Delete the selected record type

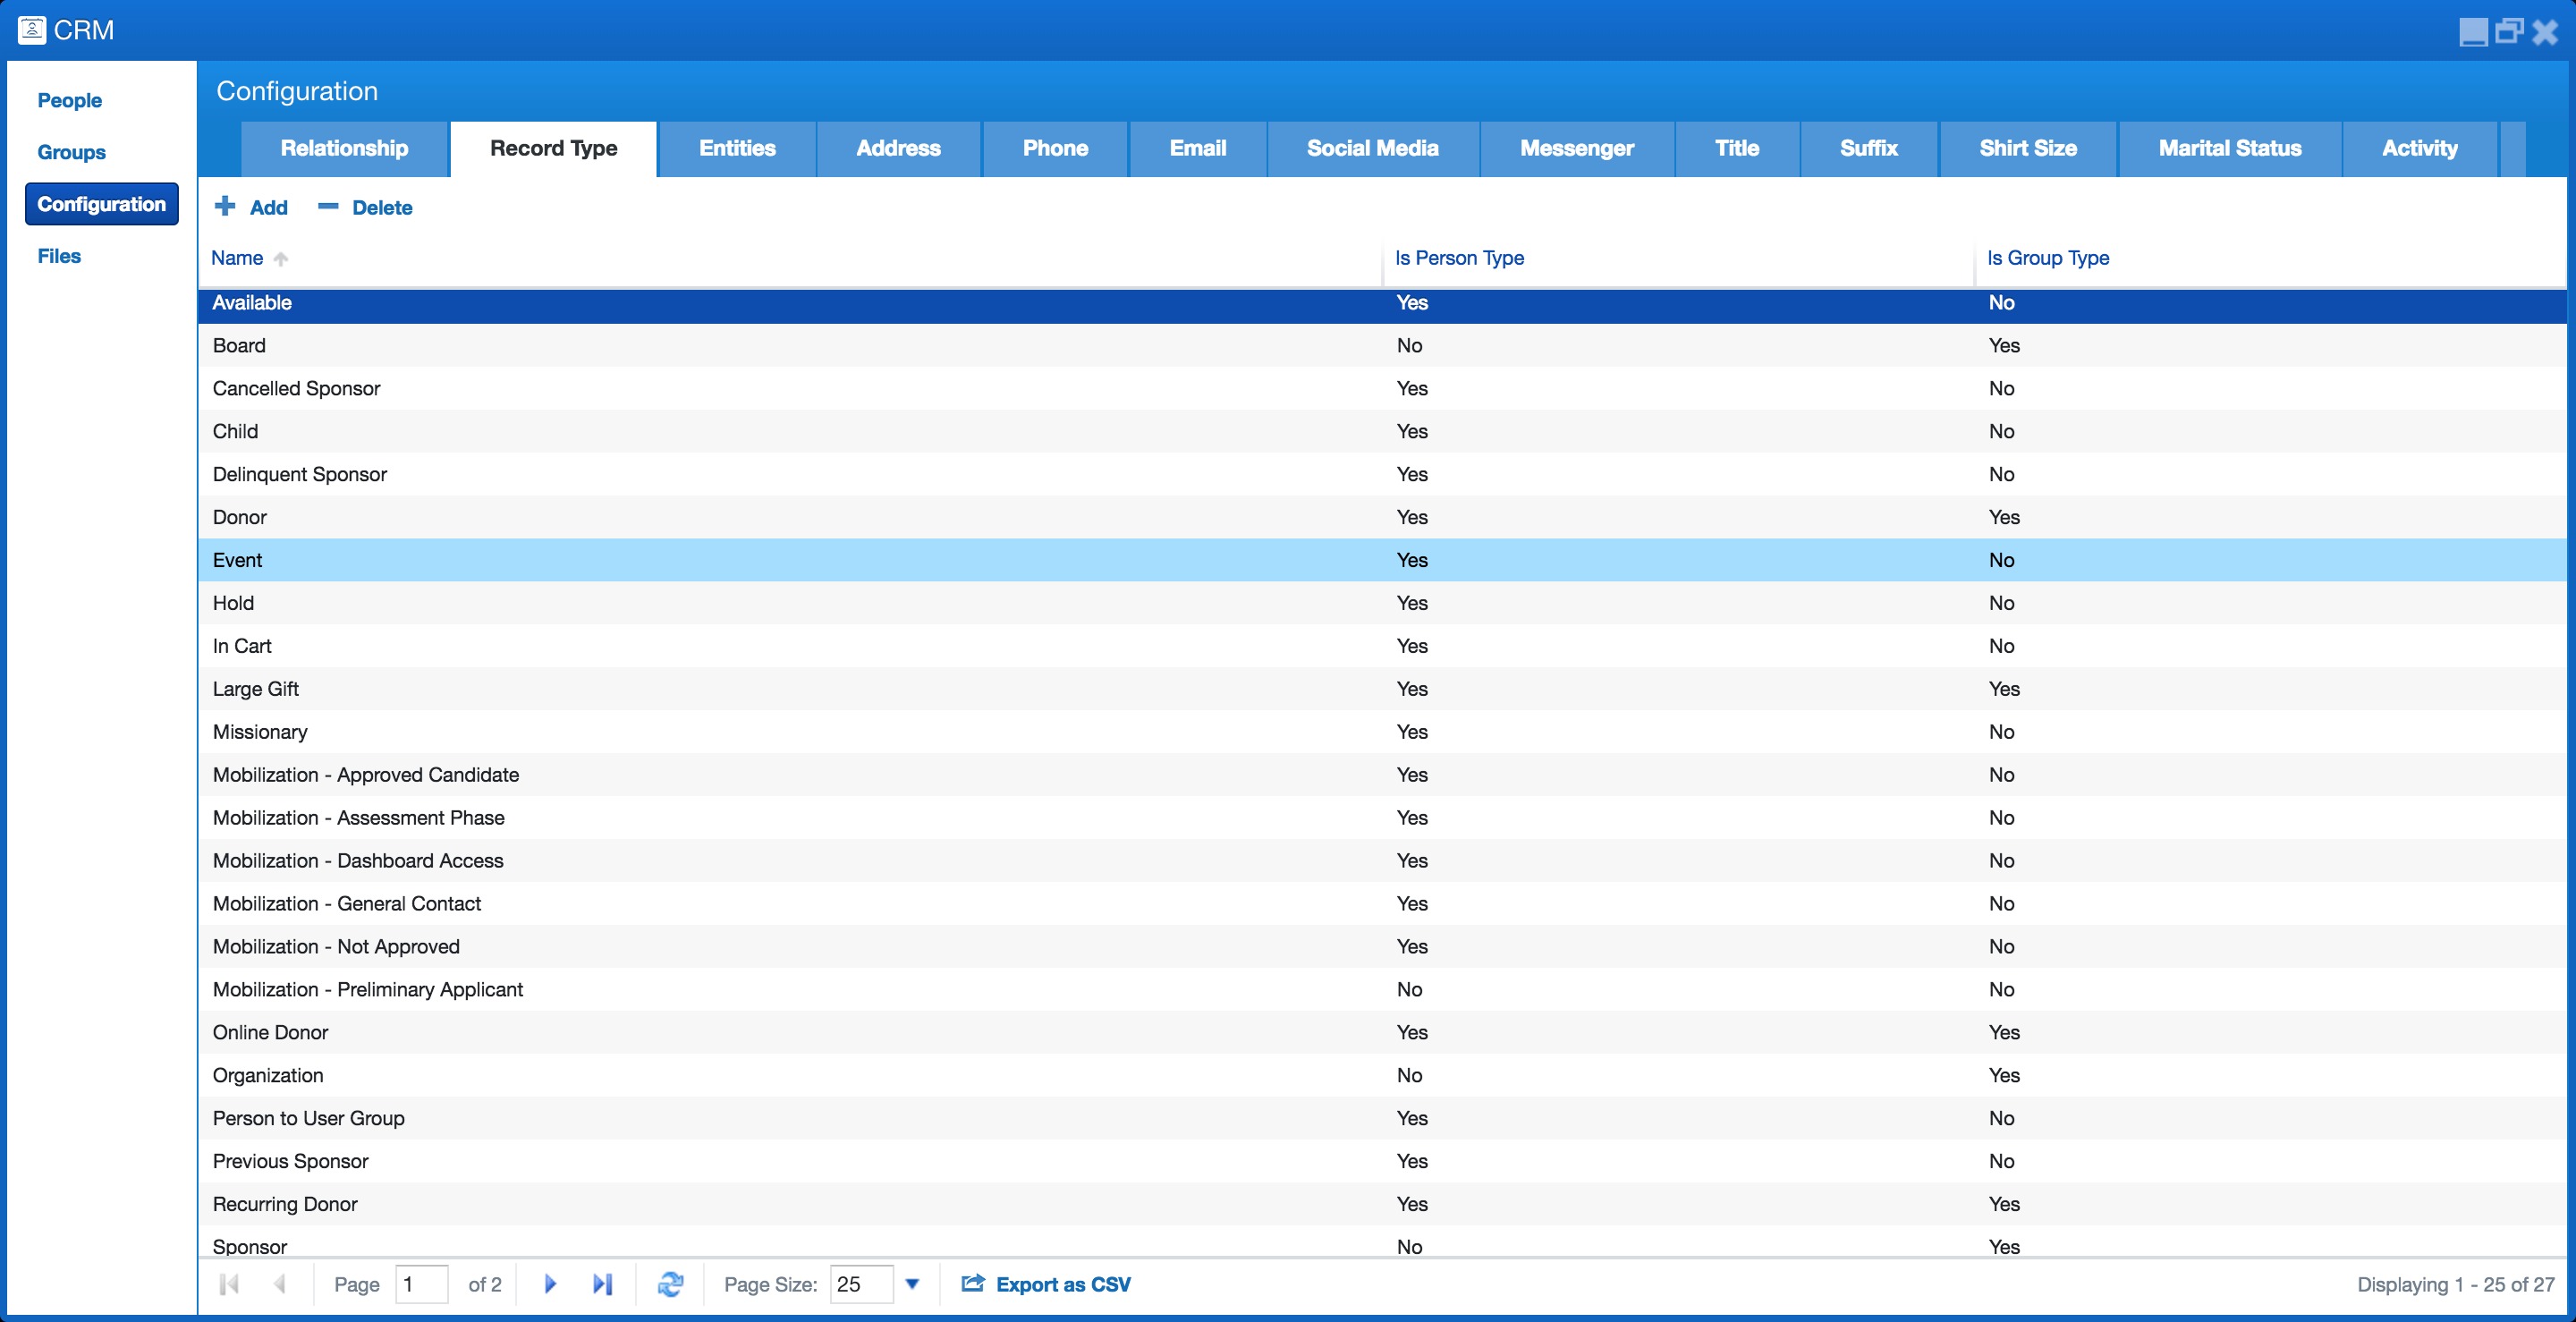click(x=365, y=207)
